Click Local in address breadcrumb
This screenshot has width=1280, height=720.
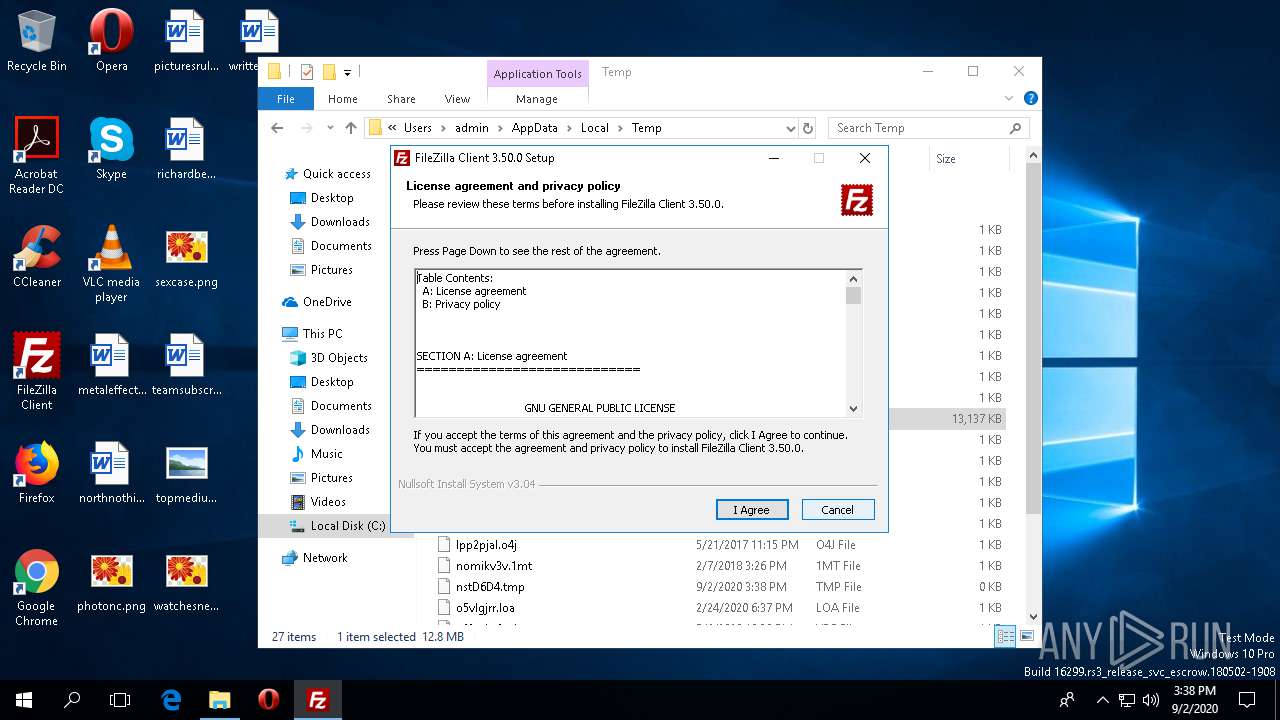coord(594,128)
